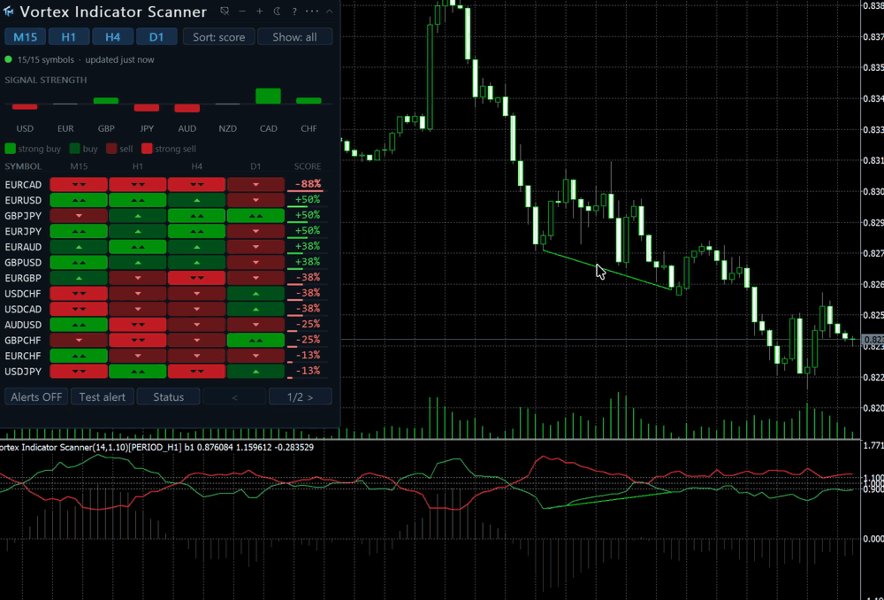The width and height of the screenshot is (884, 600).
Task: Click the AUDUSD M15 strong buy cell
Action: (78, 325)
